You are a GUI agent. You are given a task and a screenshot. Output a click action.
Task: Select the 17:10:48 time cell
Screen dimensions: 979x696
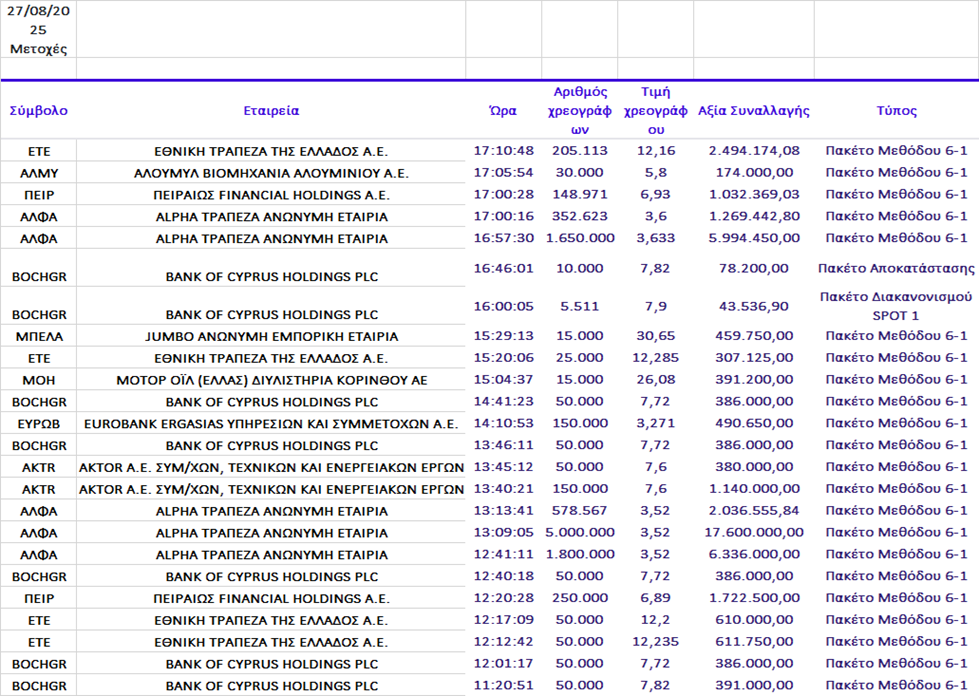(x=503, y=151)
